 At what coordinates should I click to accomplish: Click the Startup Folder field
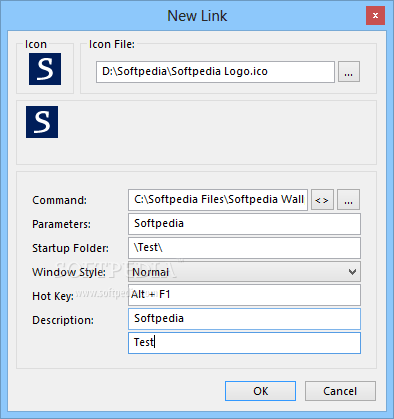pos(244,248)
